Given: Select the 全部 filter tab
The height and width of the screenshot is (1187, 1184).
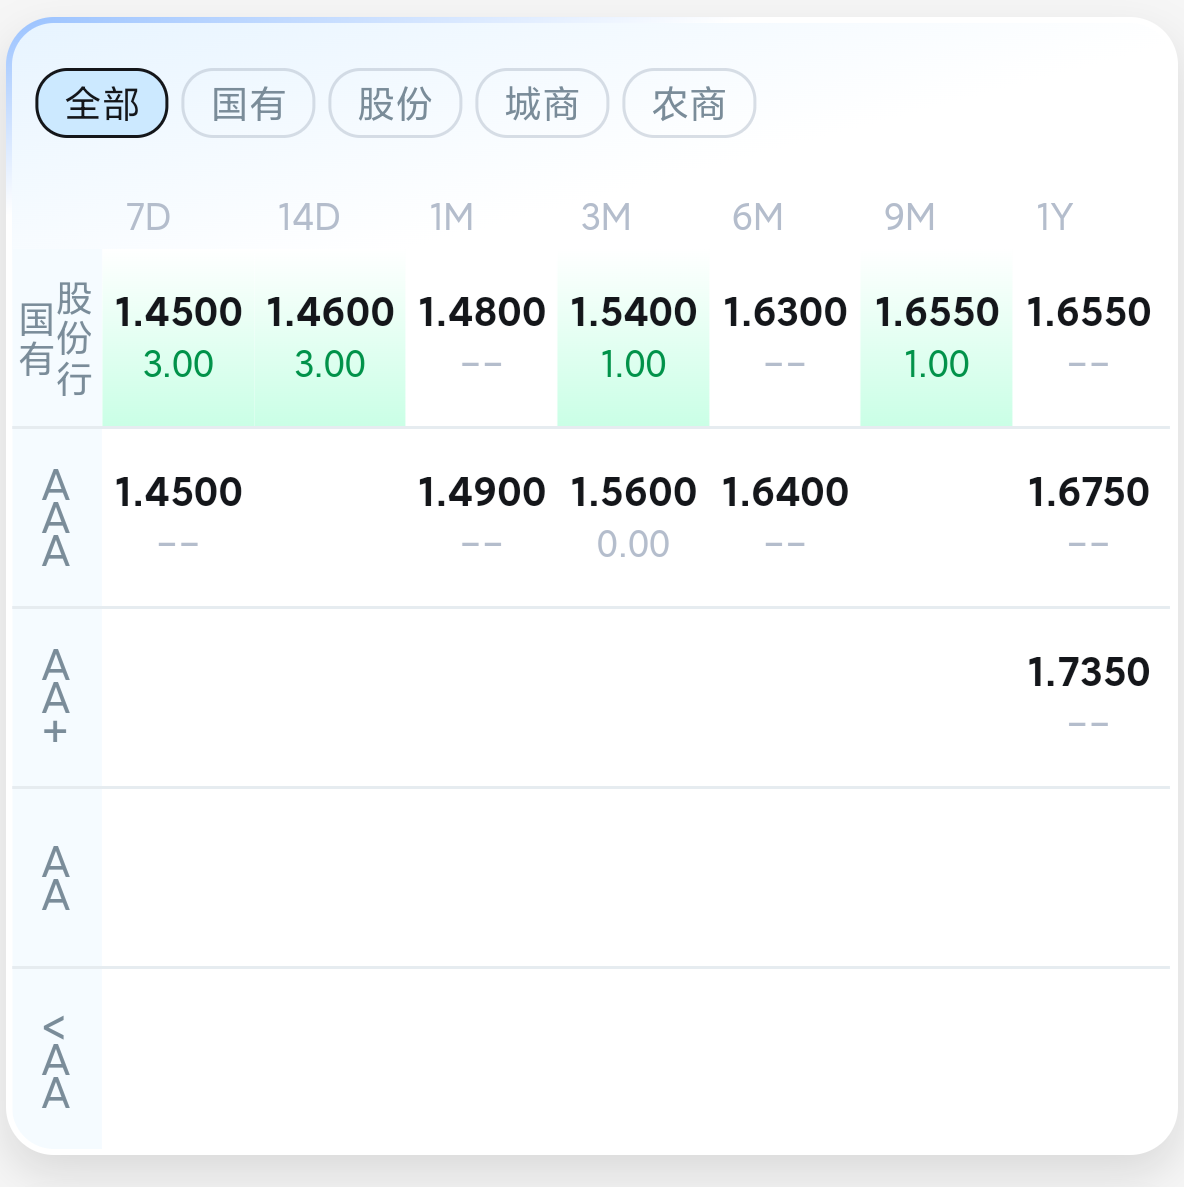Looking at the screenshot, I should coord(101,103).
